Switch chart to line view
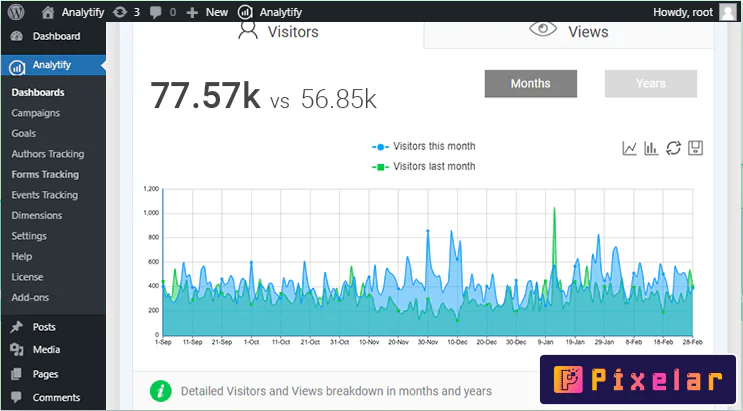The width and height of the screenshot is (743, 411). (629, 148)
